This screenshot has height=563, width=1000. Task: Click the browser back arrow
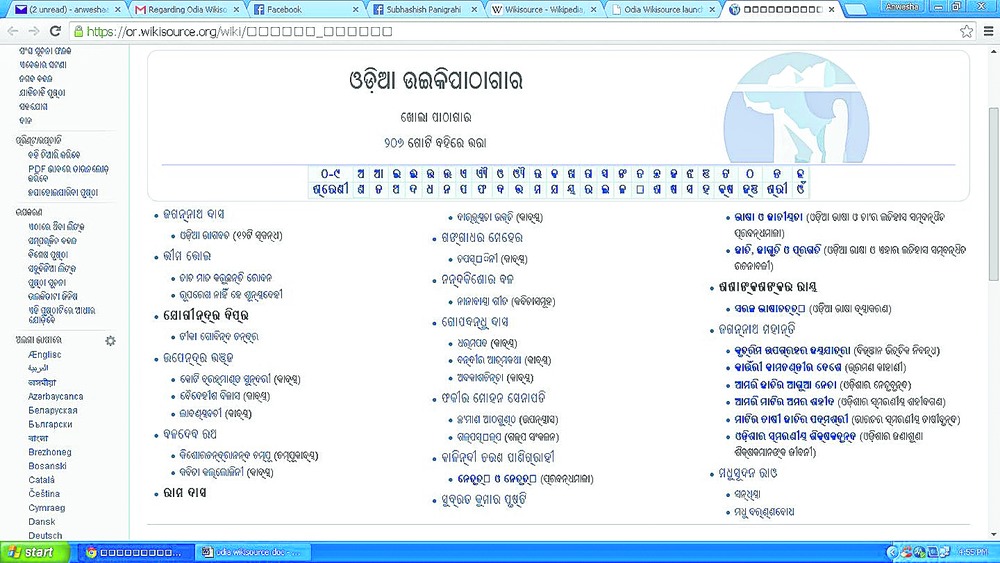pyautogui.click(x=12, y=31)
